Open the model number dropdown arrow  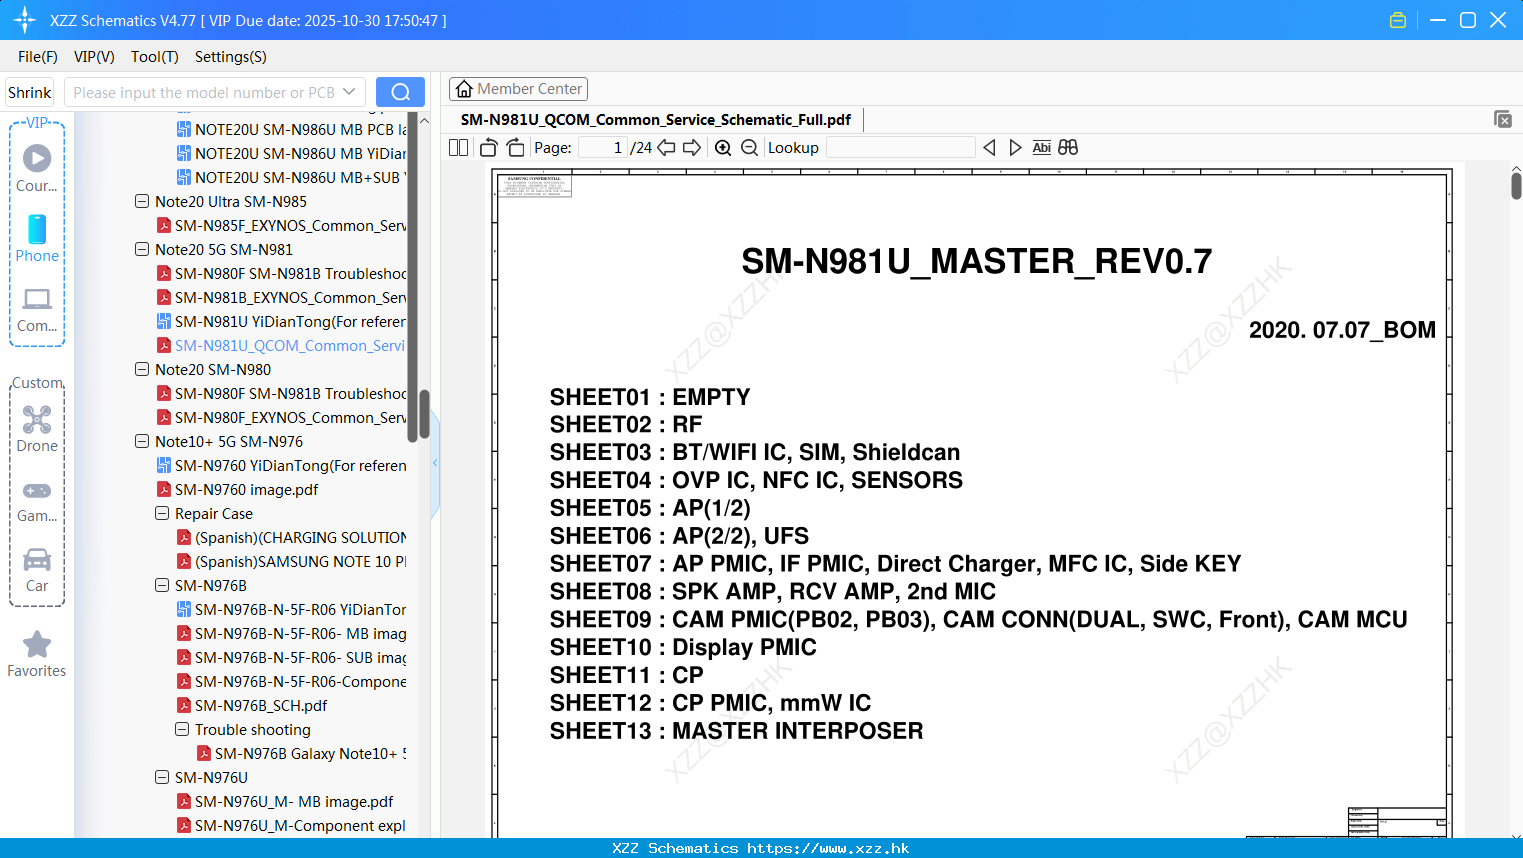349,92
